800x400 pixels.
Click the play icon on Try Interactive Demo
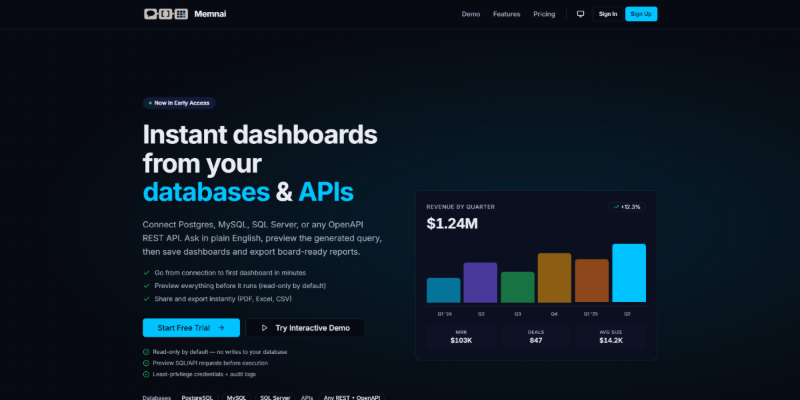click(x=264, y=327)
